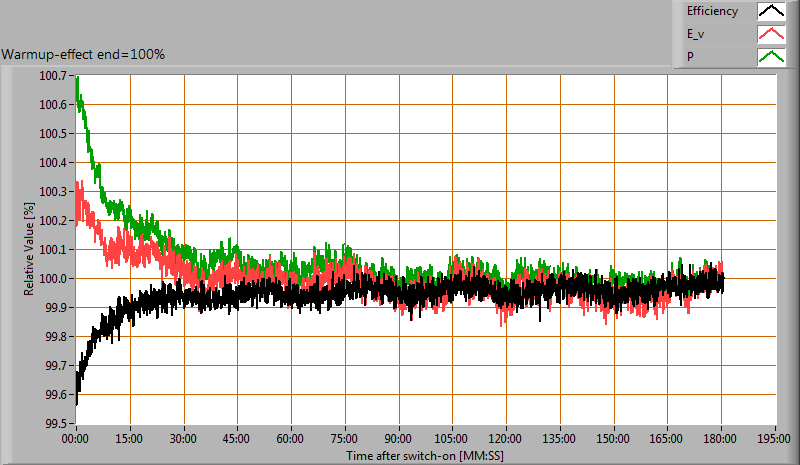Click the 100.7 maximum Y-axis value
Image resolution: width=800 pixels, height=465 pixels.
(53, 76)
